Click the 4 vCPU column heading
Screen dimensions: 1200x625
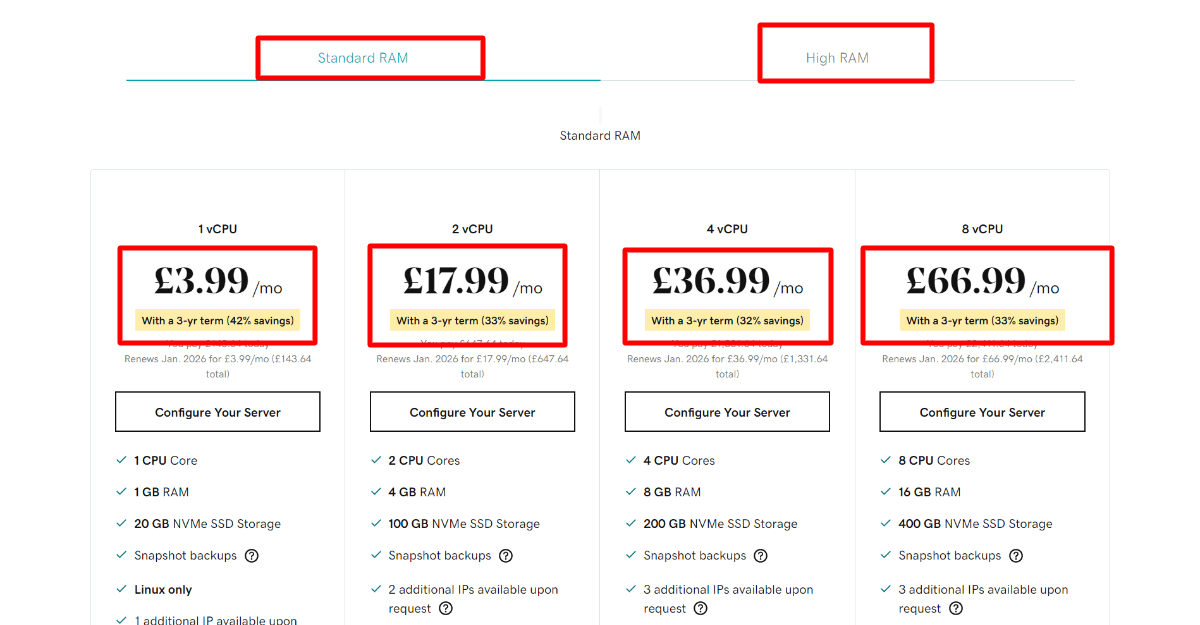click(x=727, y=228)
